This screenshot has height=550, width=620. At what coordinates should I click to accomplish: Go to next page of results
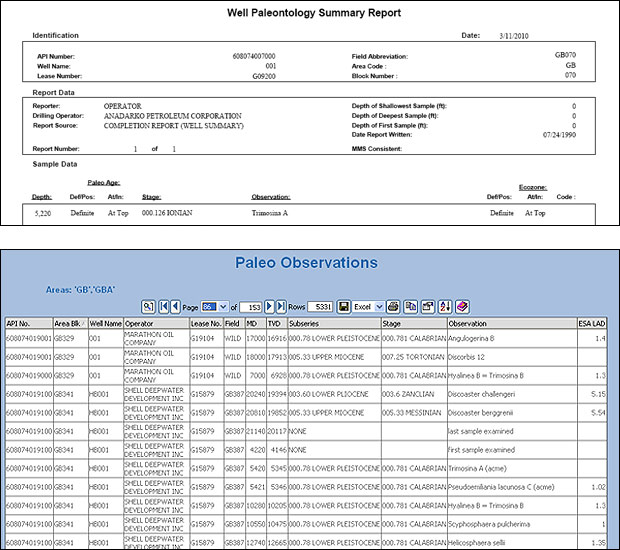pyautogui.click(x=269, y=306)
